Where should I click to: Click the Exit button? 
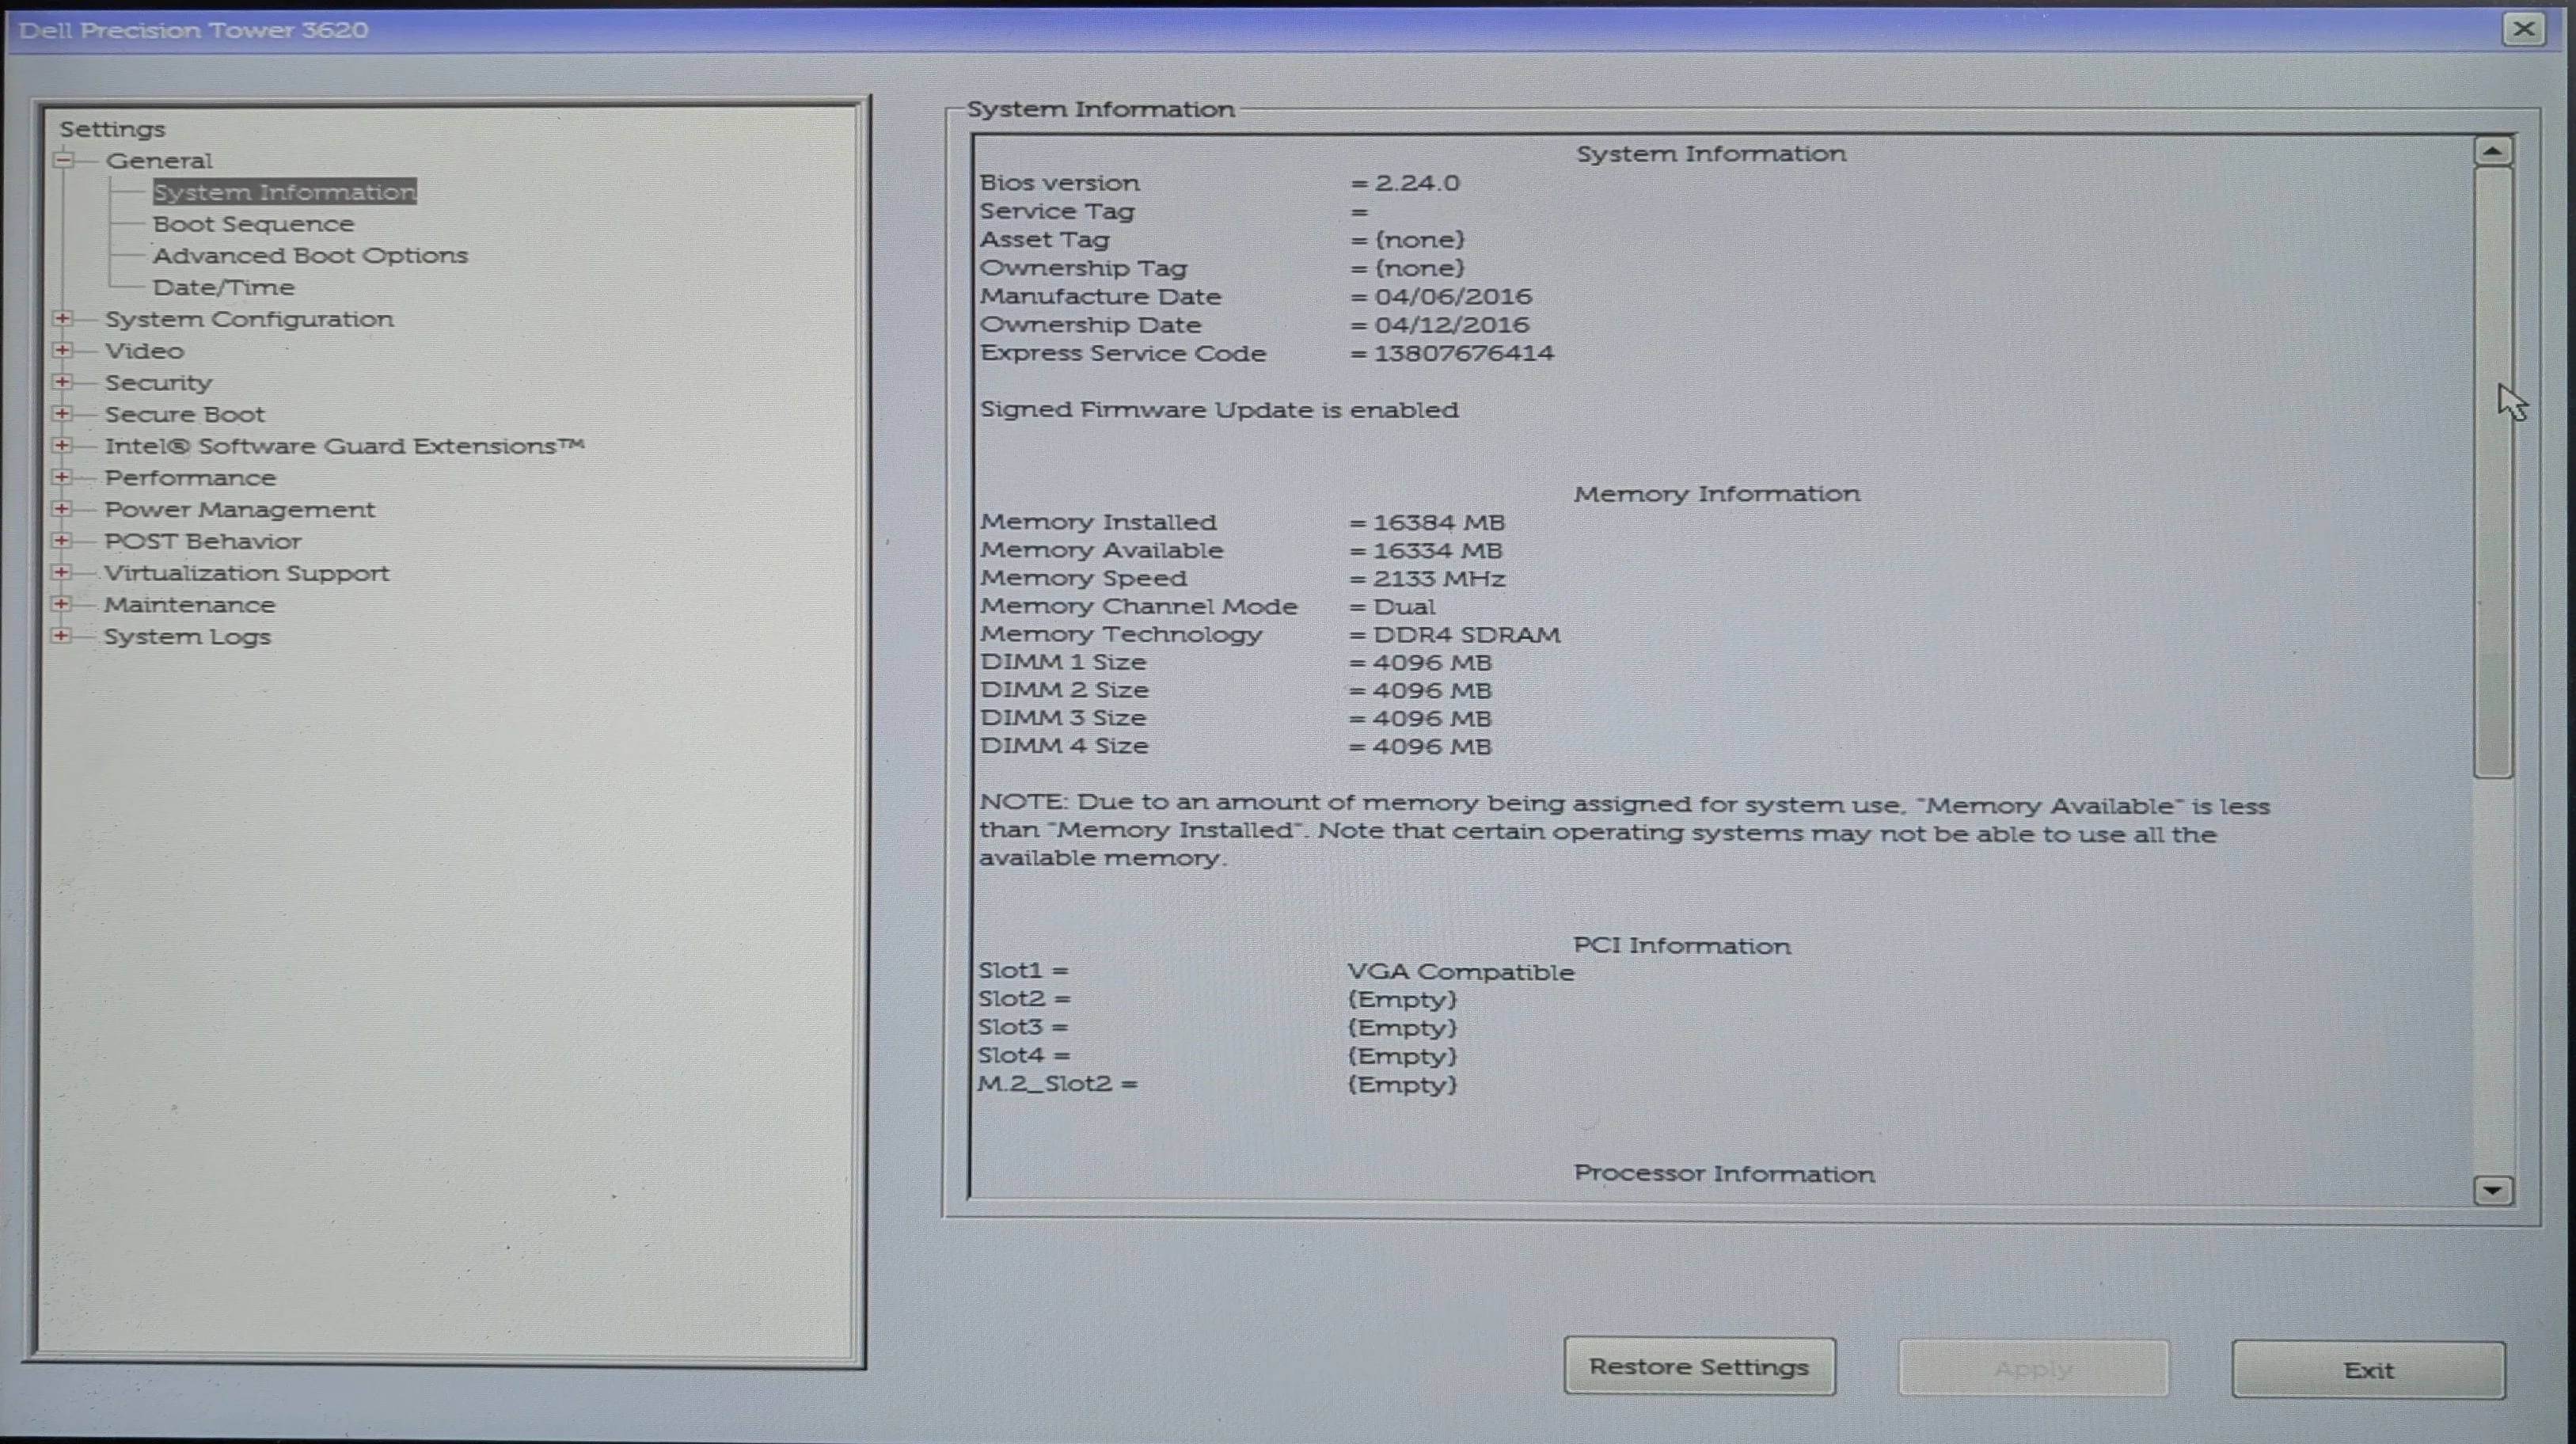coord(2368,1370)
